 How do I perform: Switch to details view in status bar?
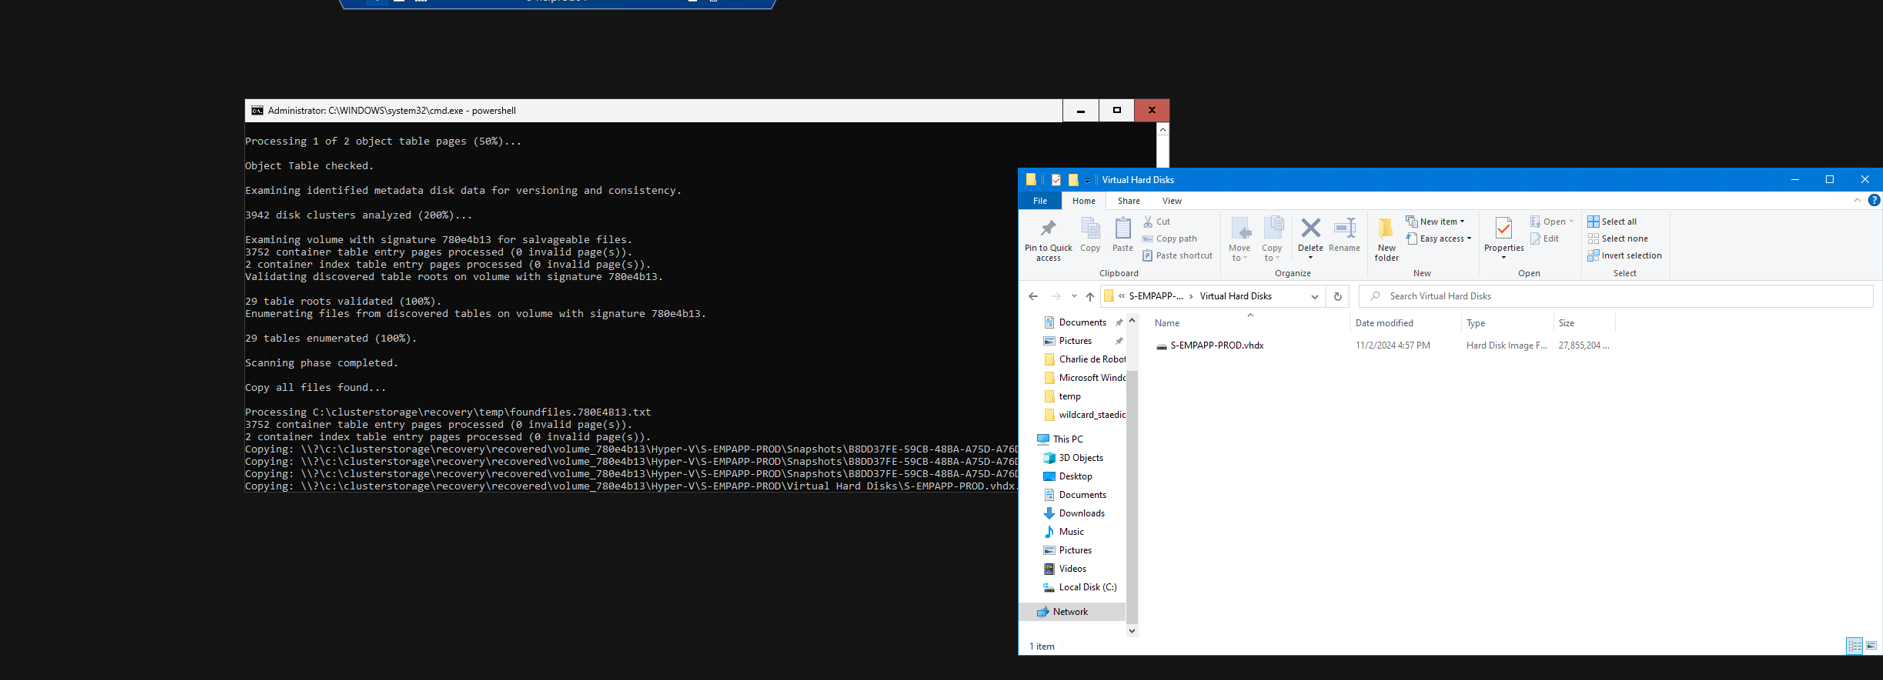point(1854,646)
